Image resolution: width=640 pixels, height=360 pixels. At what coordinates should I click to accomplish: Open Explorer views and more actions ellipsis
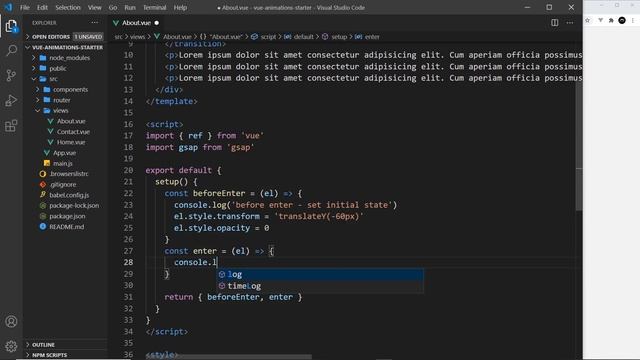click(x=95, y=23)
